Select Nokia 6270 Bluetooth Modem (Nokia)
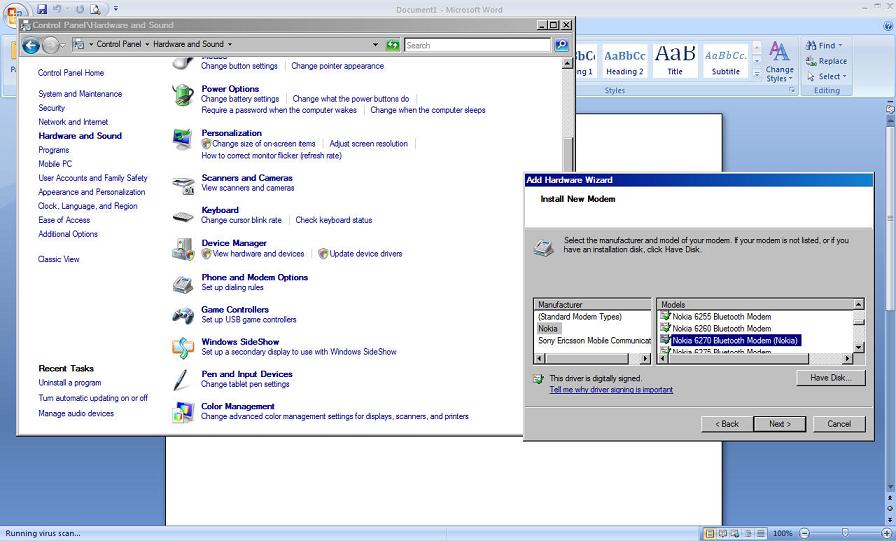 (x=735, y=340)
